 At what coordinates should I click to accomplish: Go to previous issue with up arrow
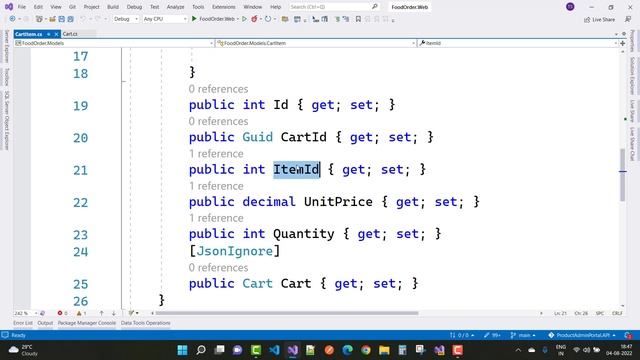(x=101, y=313)
